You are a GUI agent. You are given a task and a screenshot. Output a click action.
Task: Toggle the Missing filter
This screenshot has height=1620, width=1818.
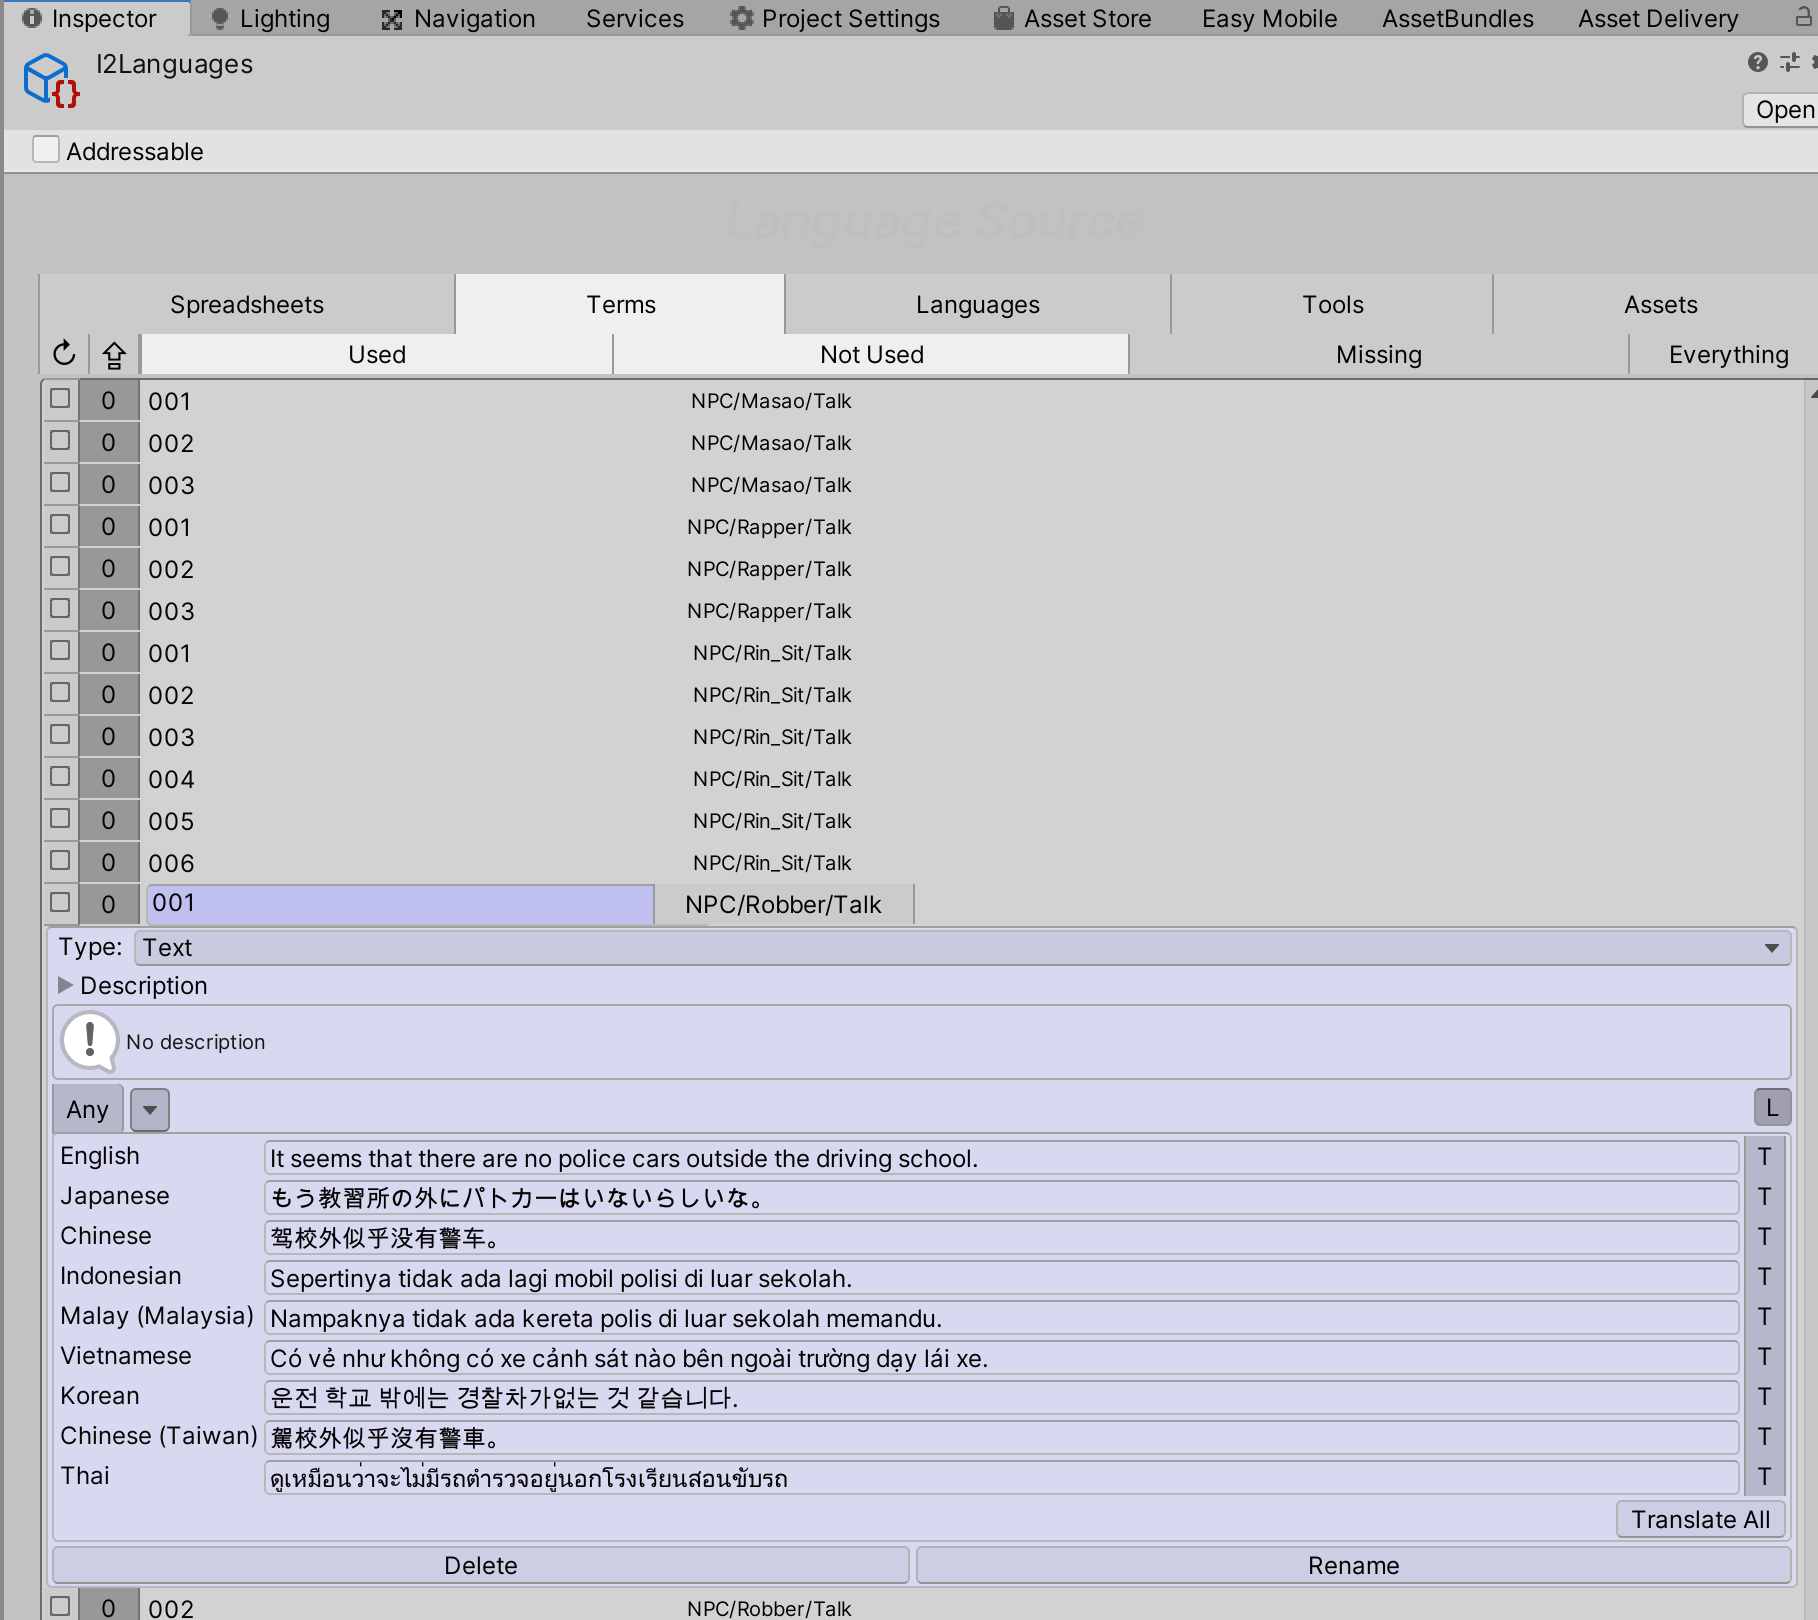[x=1378, y=355]
